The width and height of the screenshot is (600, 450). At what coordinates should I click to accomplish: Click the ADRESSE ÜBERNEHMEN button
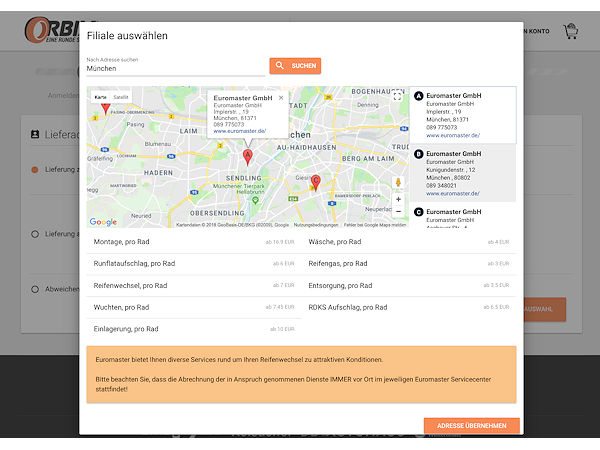tap(472, 426)
